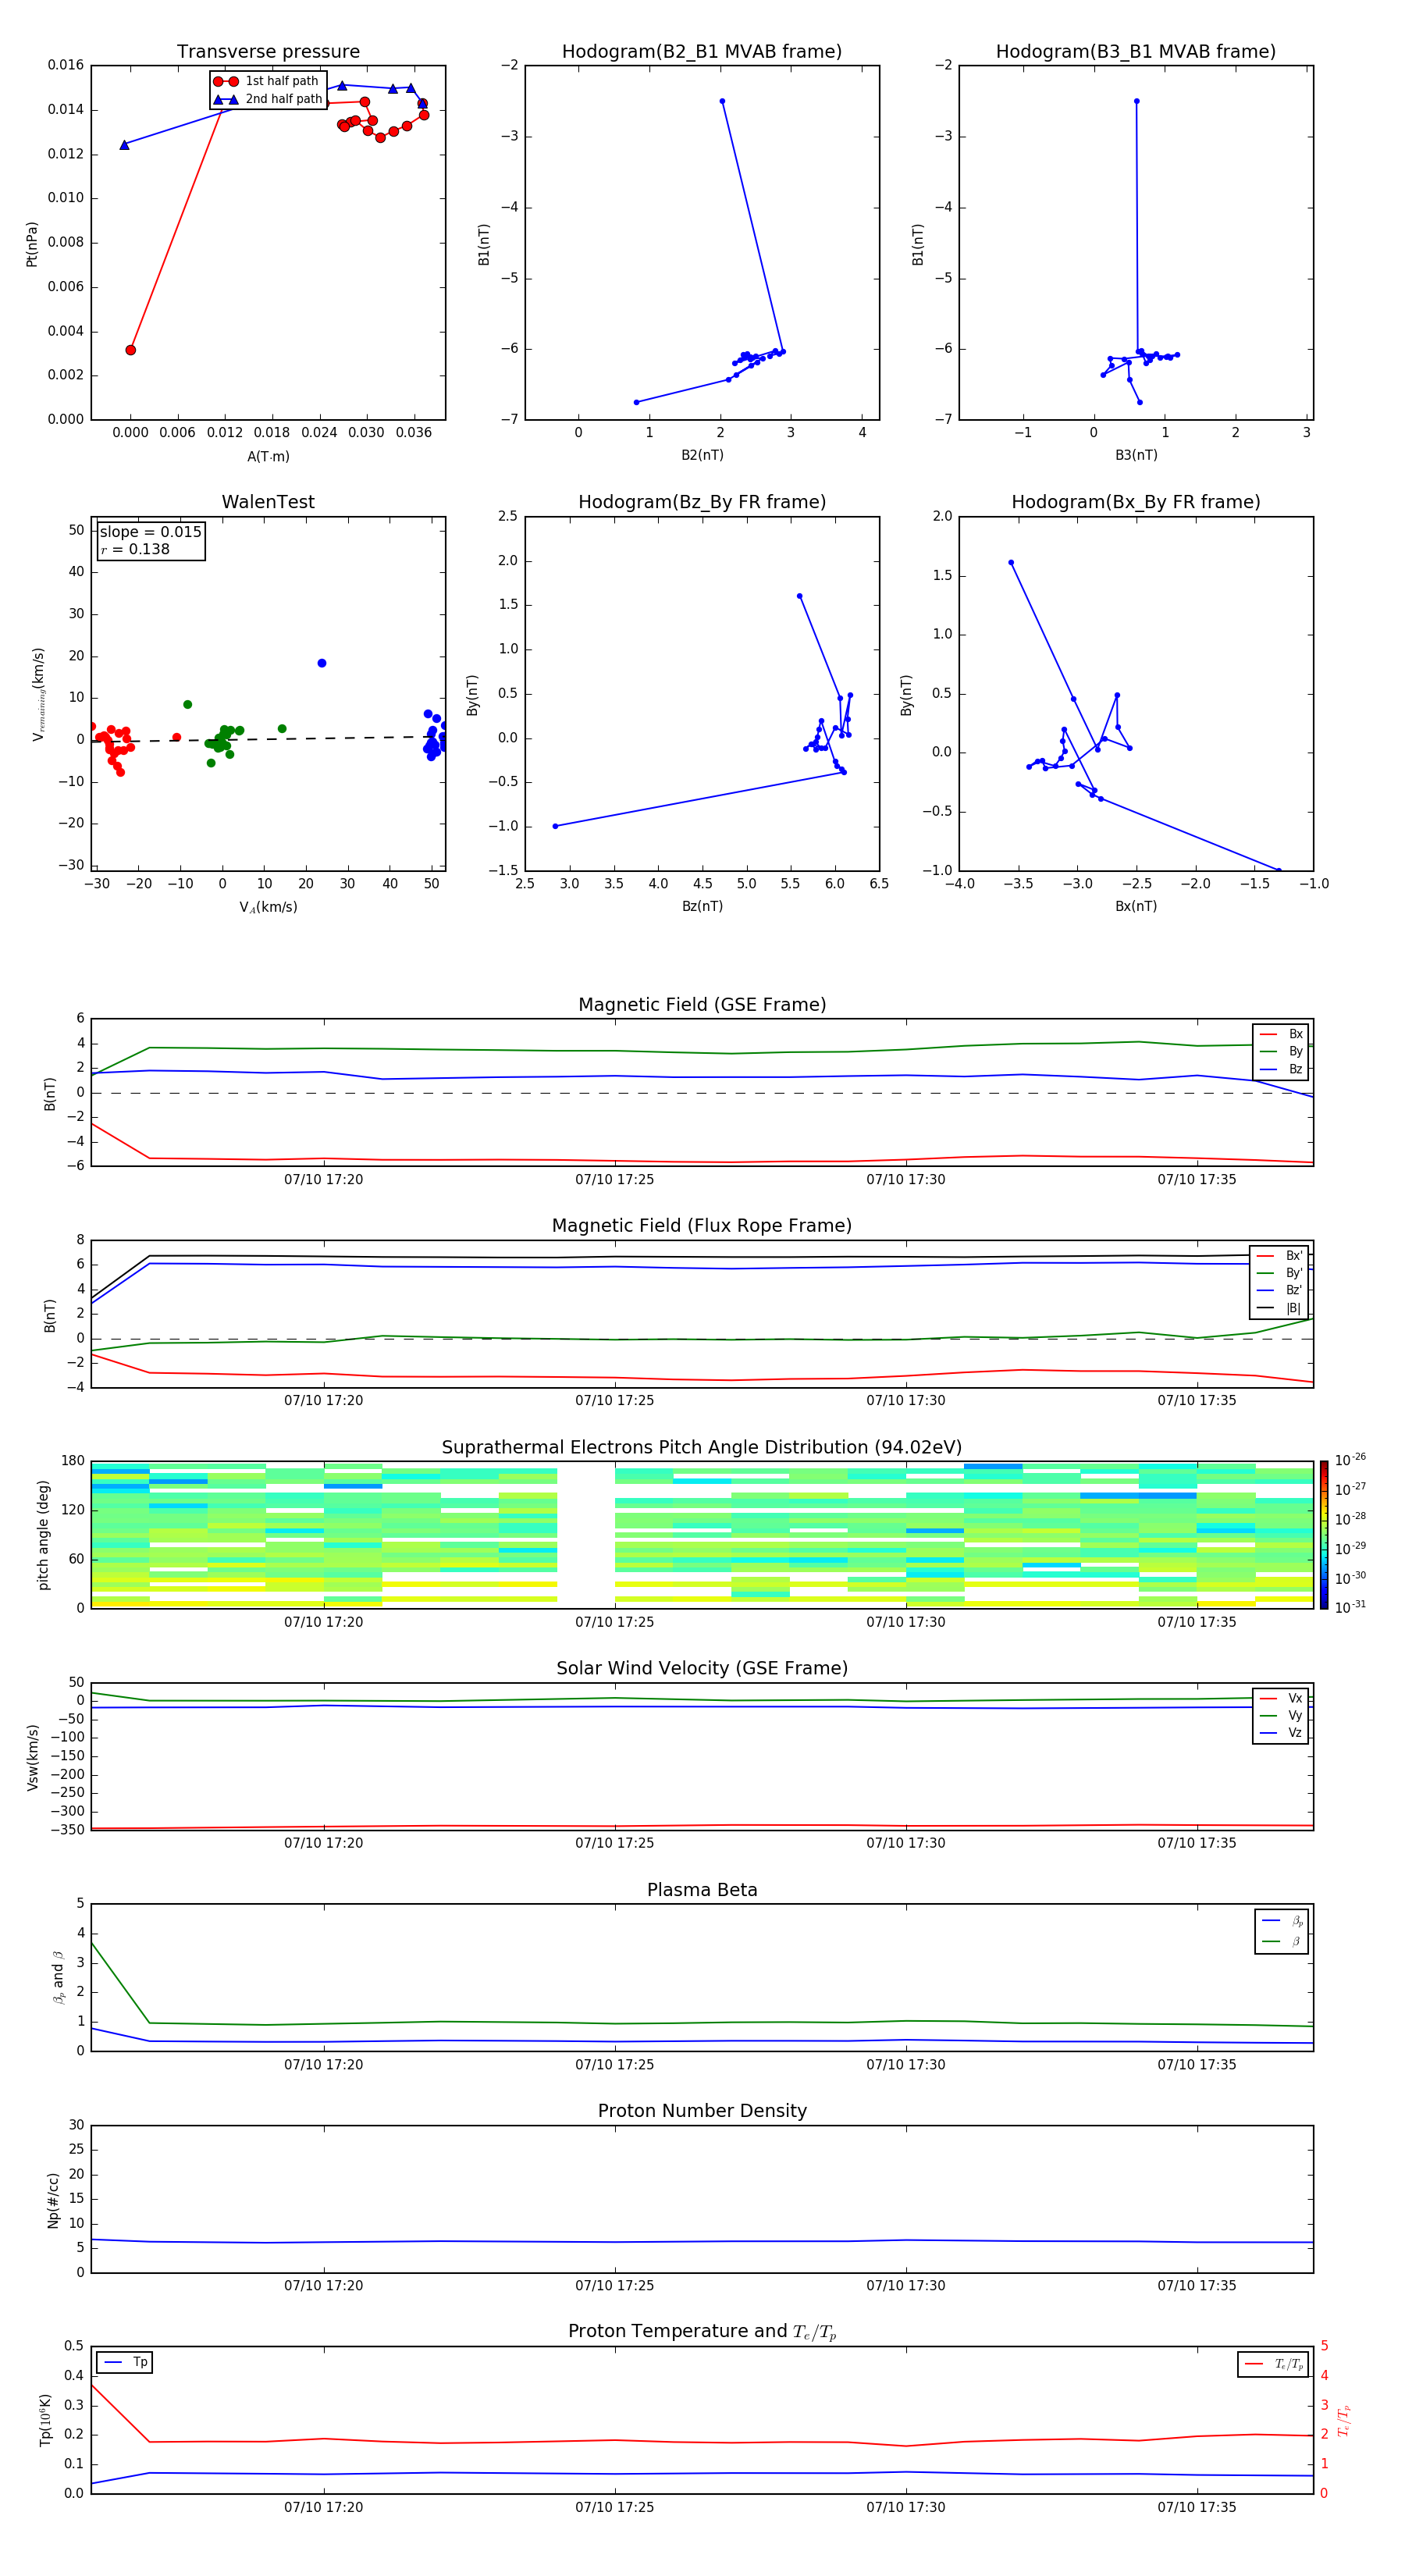Select the βp entry in Plasma Beta legend
The width and height of the screenshot is (1405, 2576).
click(1282, 1921)
